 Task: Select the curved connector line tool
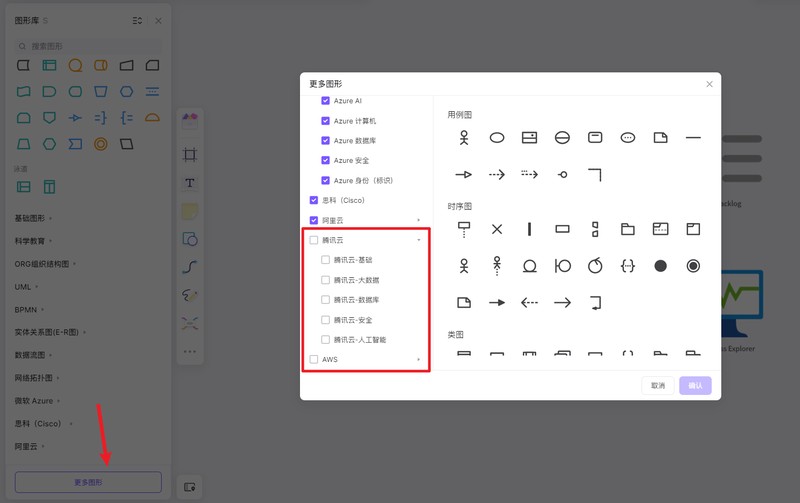point(190,267)
